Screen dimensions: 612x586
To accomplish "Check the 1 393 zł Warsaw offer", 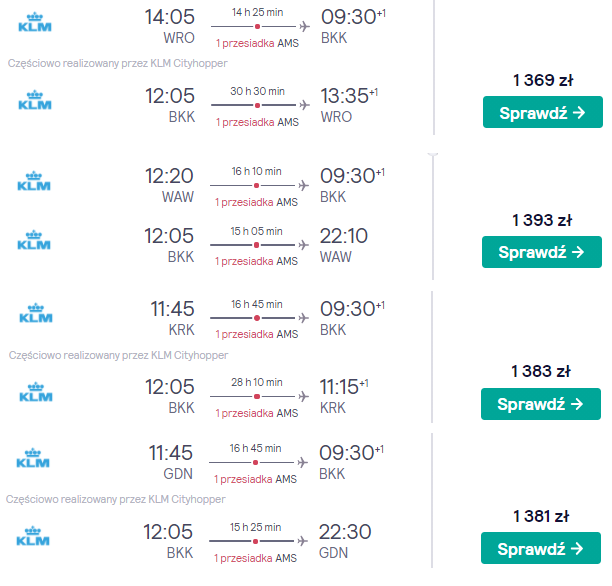I will coord(542,252).
